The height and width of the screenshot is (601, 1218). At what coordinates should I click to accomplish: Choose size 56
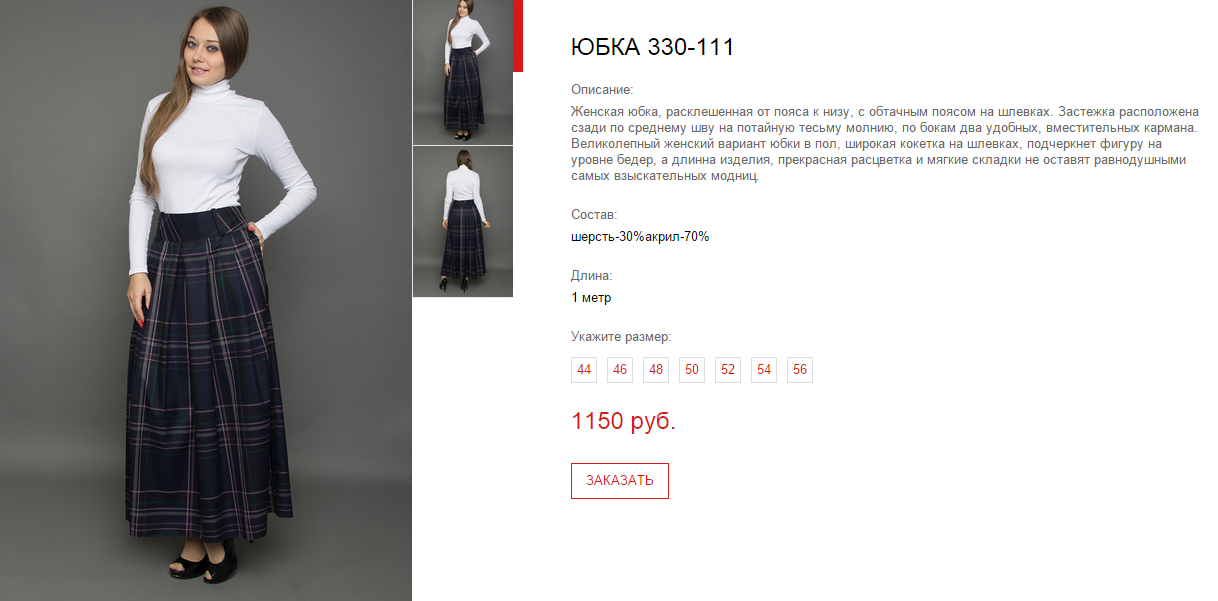(800, 370)
